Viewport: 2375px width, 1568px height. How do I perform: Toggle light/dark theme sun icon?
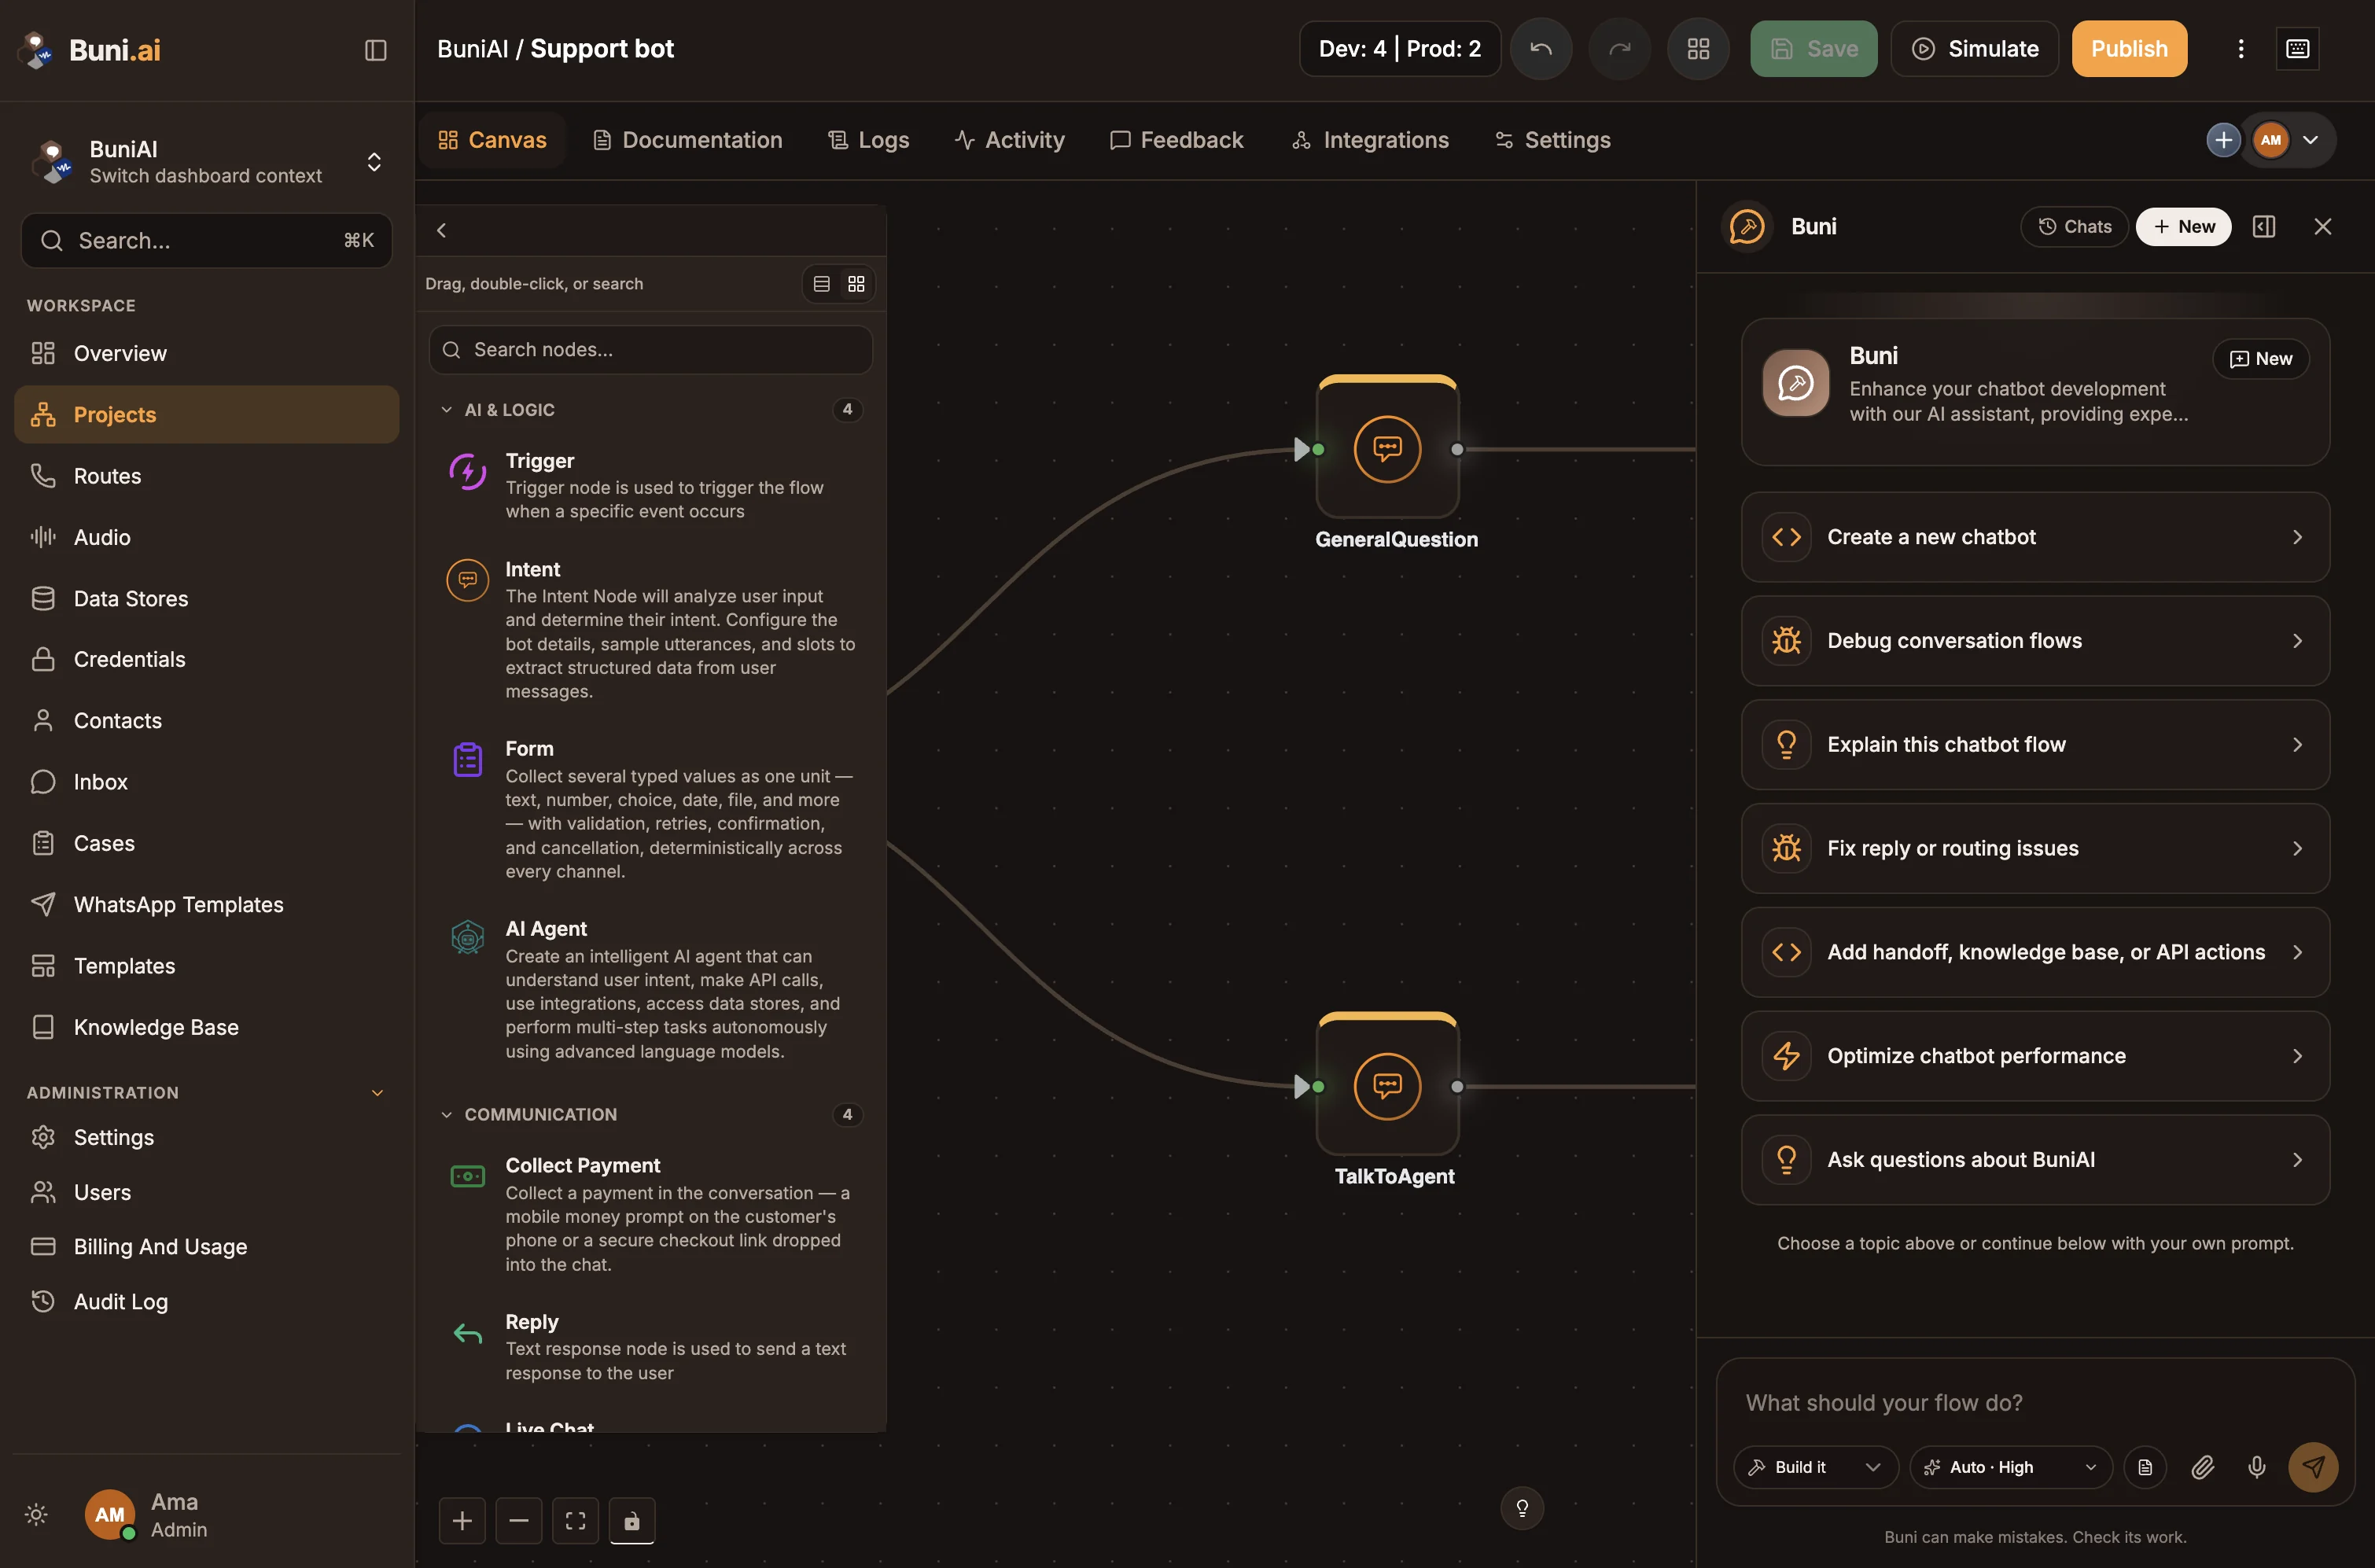coord(37,1514)
